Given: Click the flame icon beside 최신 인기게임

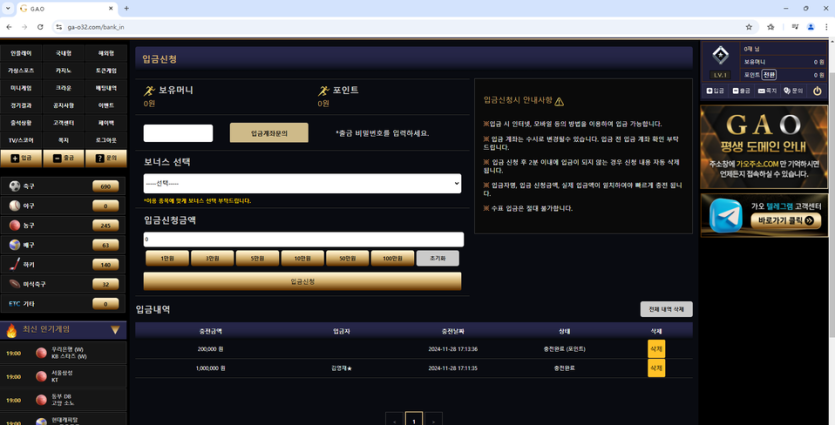Looking at the screenshot, I should 11,330.
